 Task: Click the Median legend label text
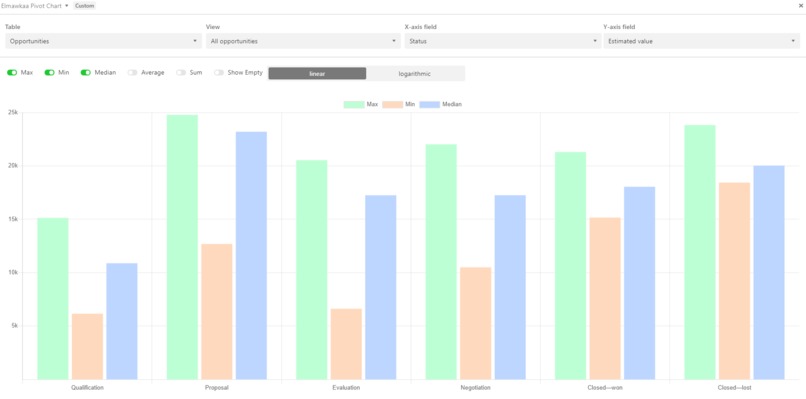point(452,104)
